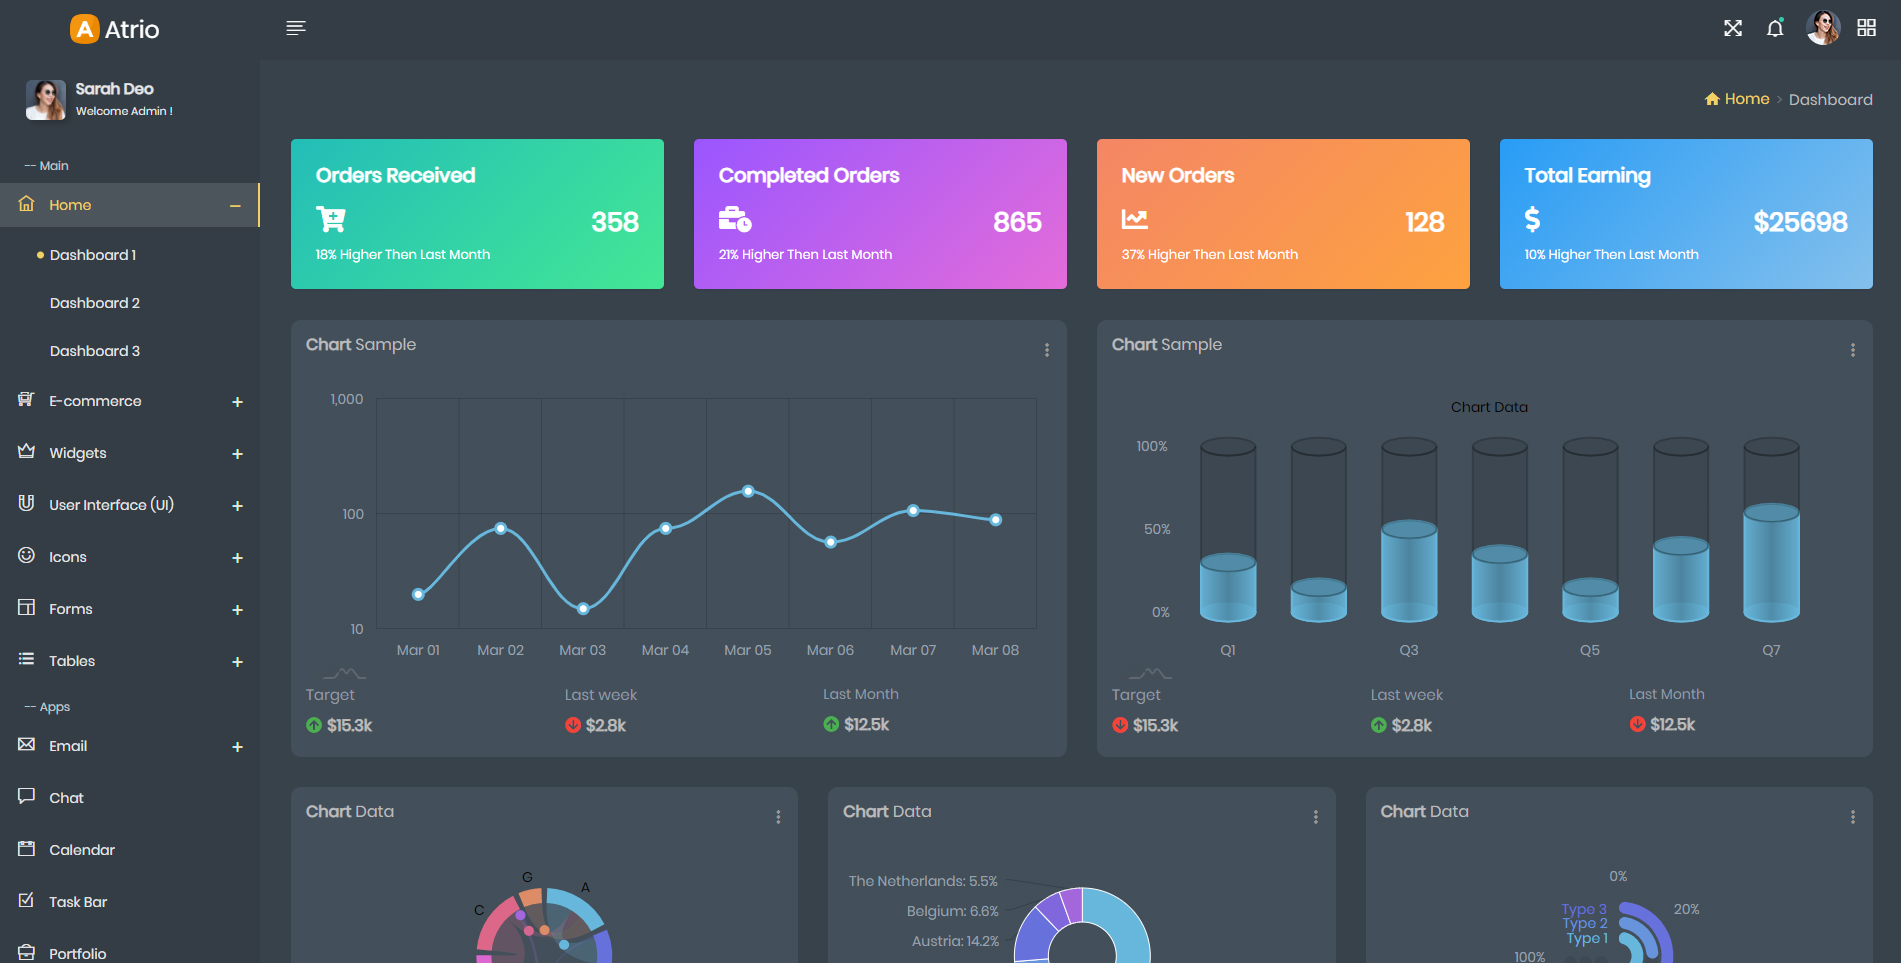Open options menu of last Chart Data card
This screenshot has height=963, width=1901.
[x=1853, y=817]
